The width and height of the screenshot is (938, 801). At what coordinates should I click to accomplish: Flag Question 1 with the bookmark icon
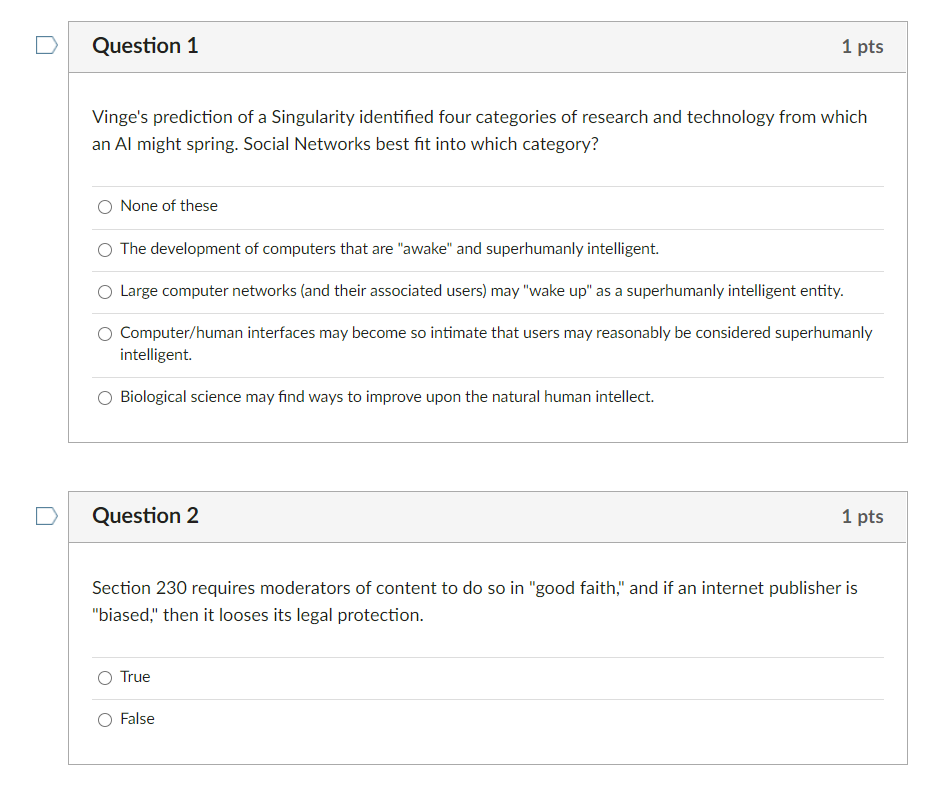pos(45,44)
